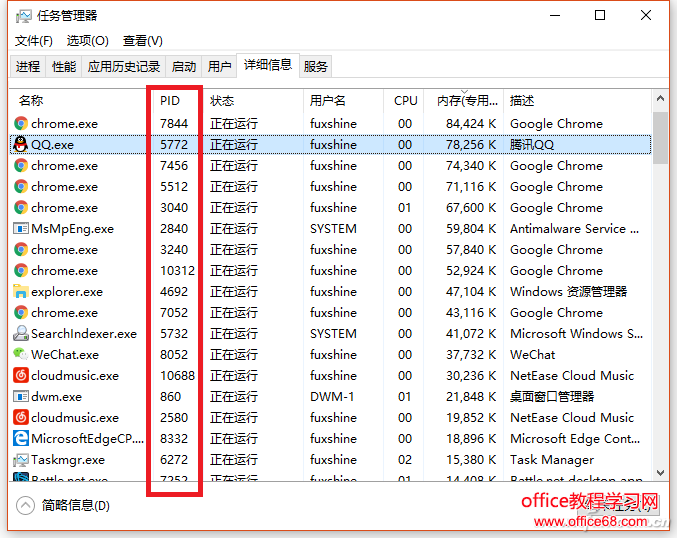Select the QQ.exe process name
The image size is (677, 538).
[x=52, y=145]
